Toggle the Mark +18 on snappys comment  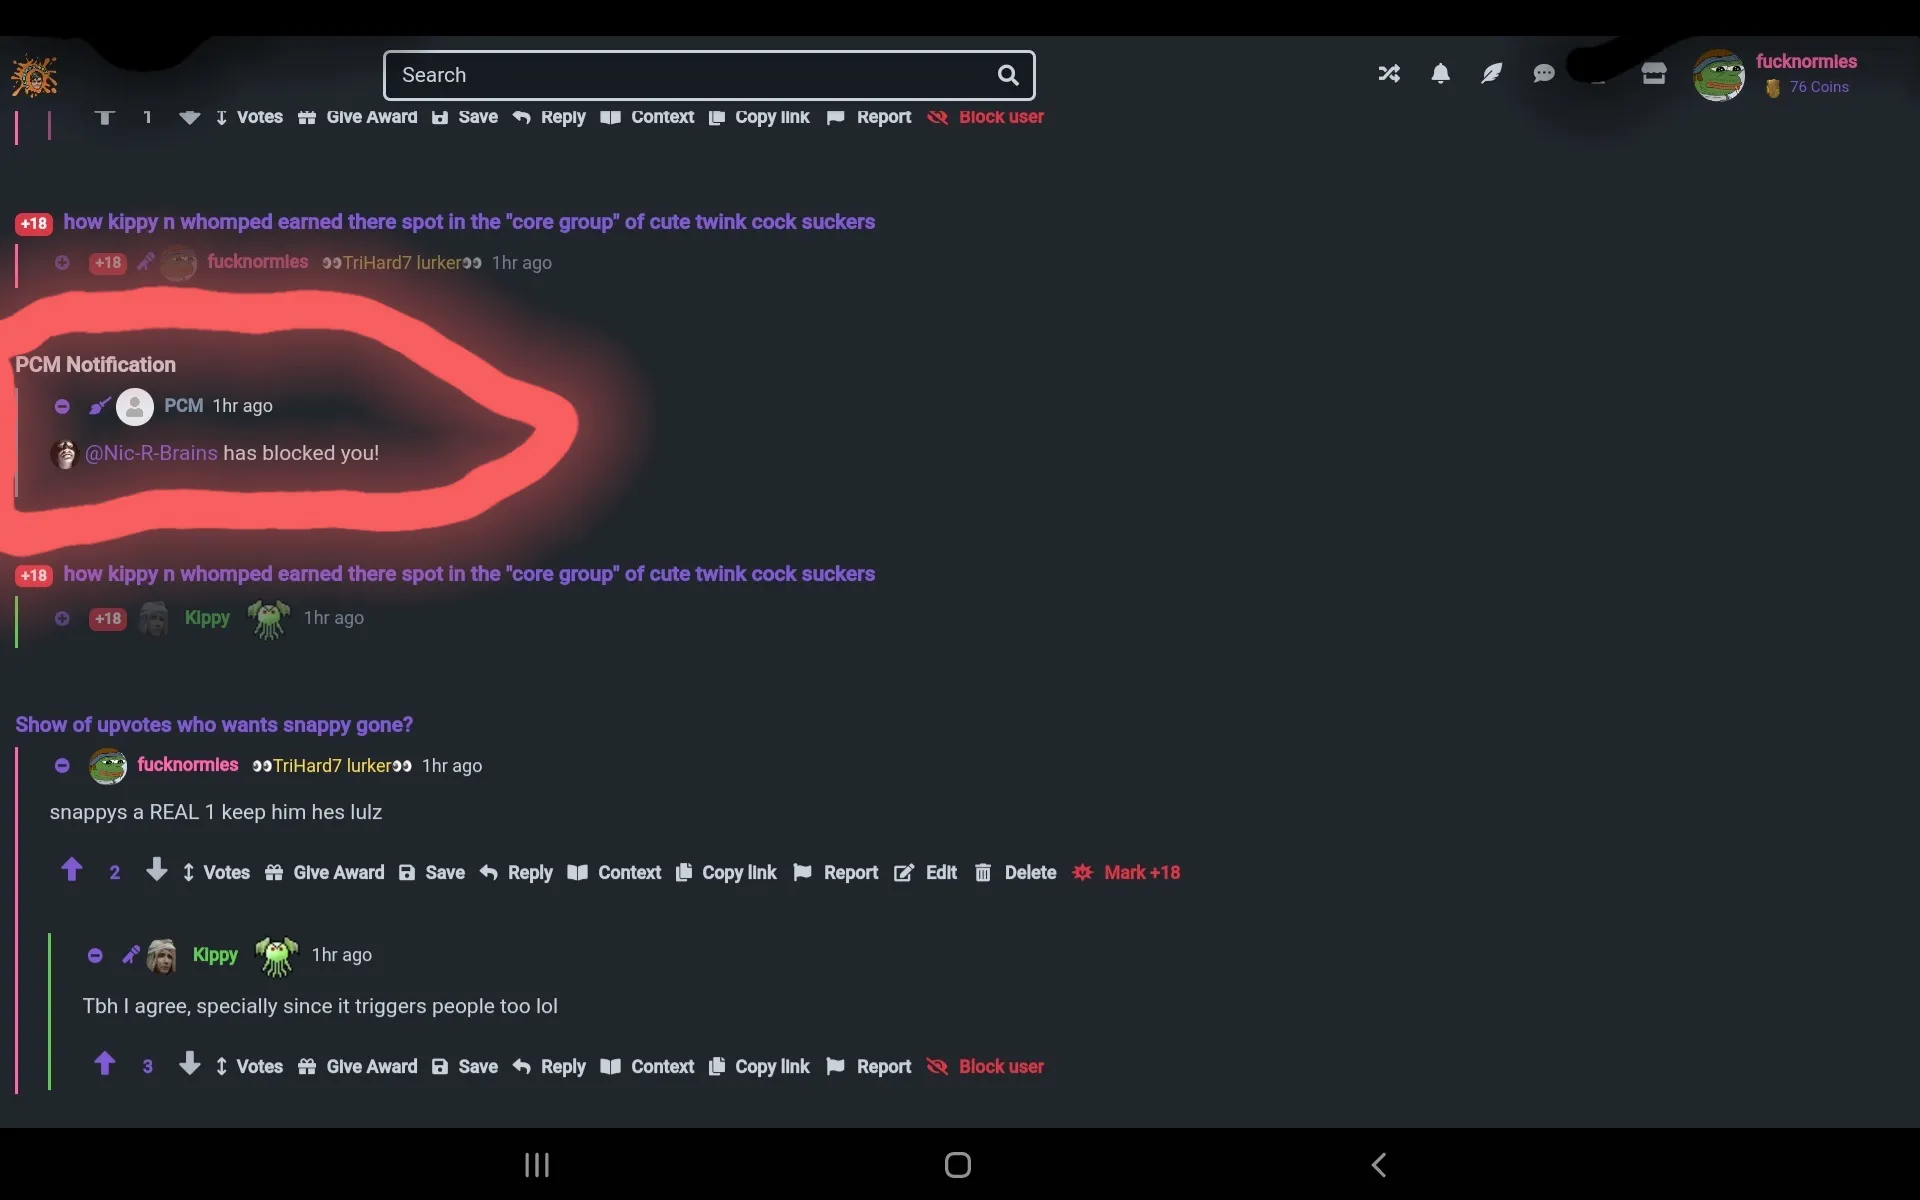pyautogui.click(x=1142, y=872)
